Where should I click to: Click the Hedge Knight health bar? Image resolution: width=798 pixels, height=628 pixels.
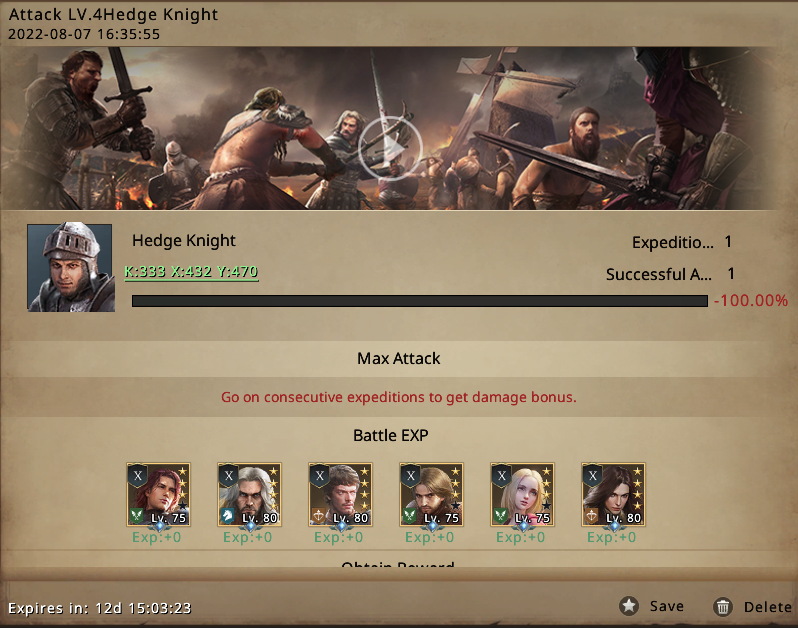point(420,301)
